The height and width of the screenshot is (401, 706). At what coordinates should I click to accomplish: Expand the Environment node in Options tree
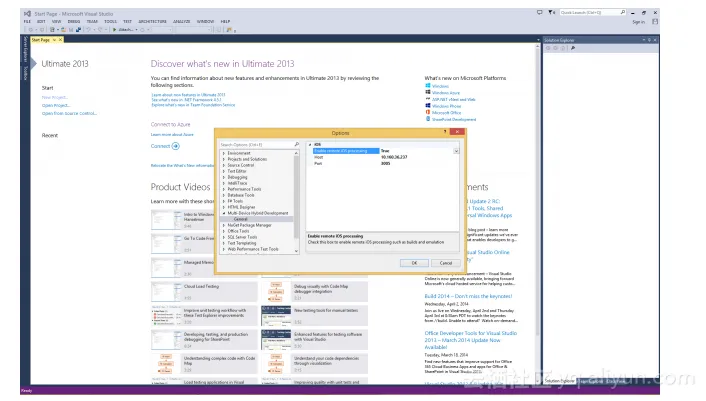[x=223, y=153]
